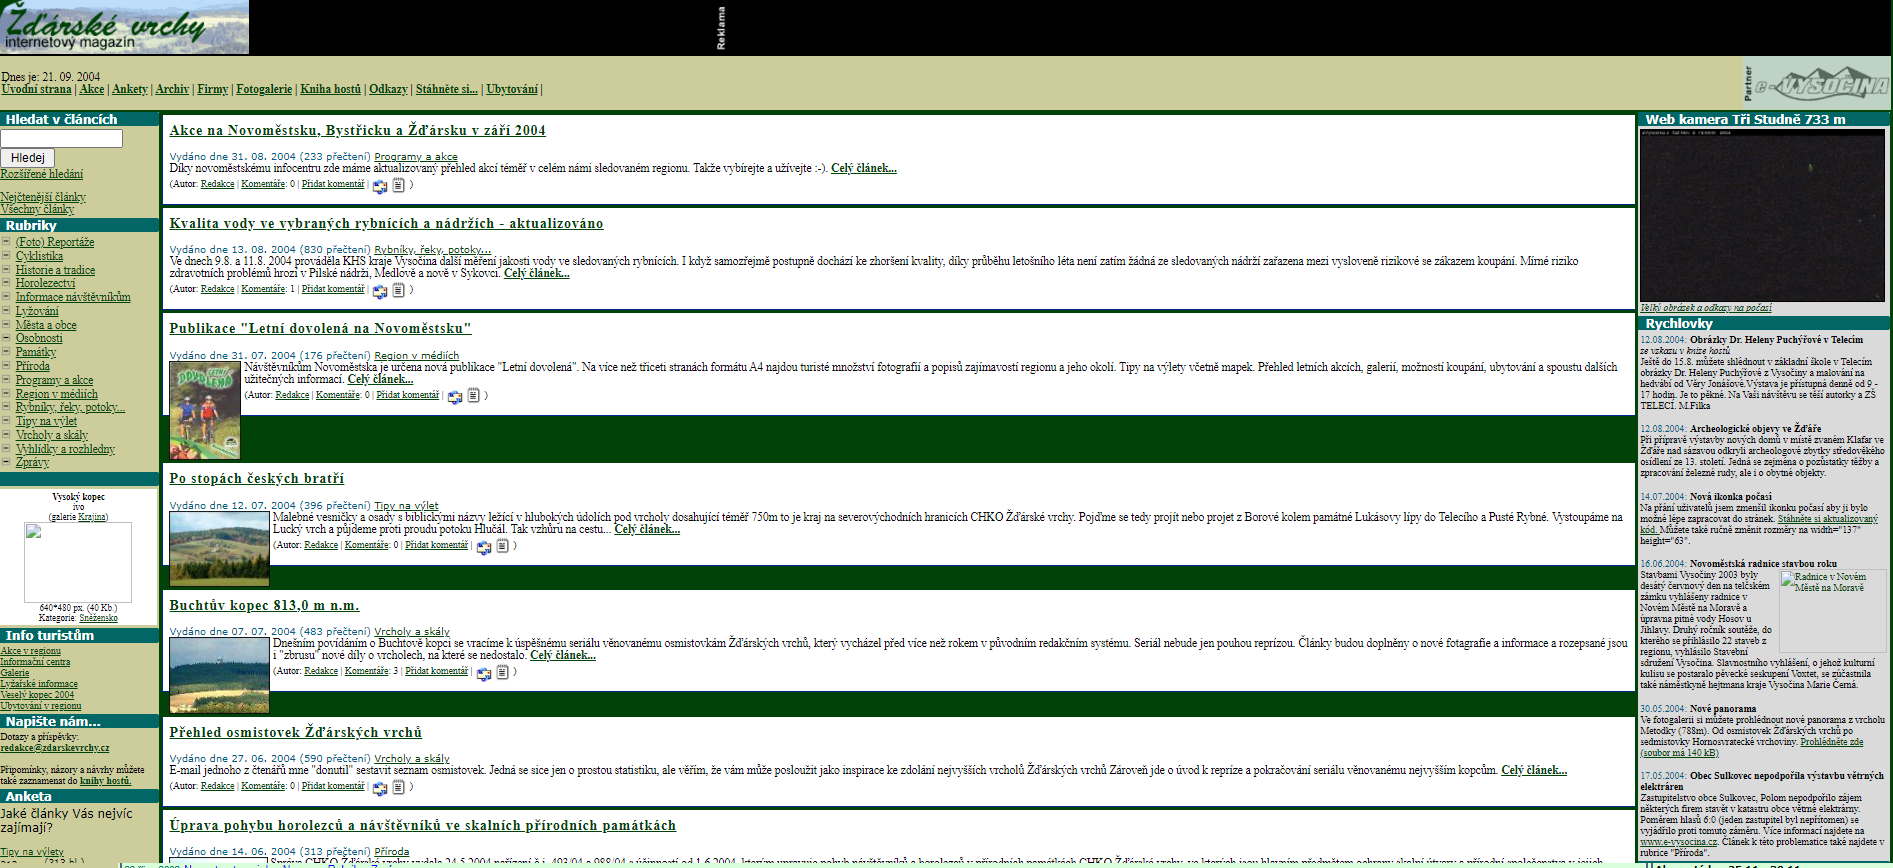The image size is (1893, 868).
Task: Click the notepad print icon under the Buchtův kopec article
Action: click(x=502, y=672)
